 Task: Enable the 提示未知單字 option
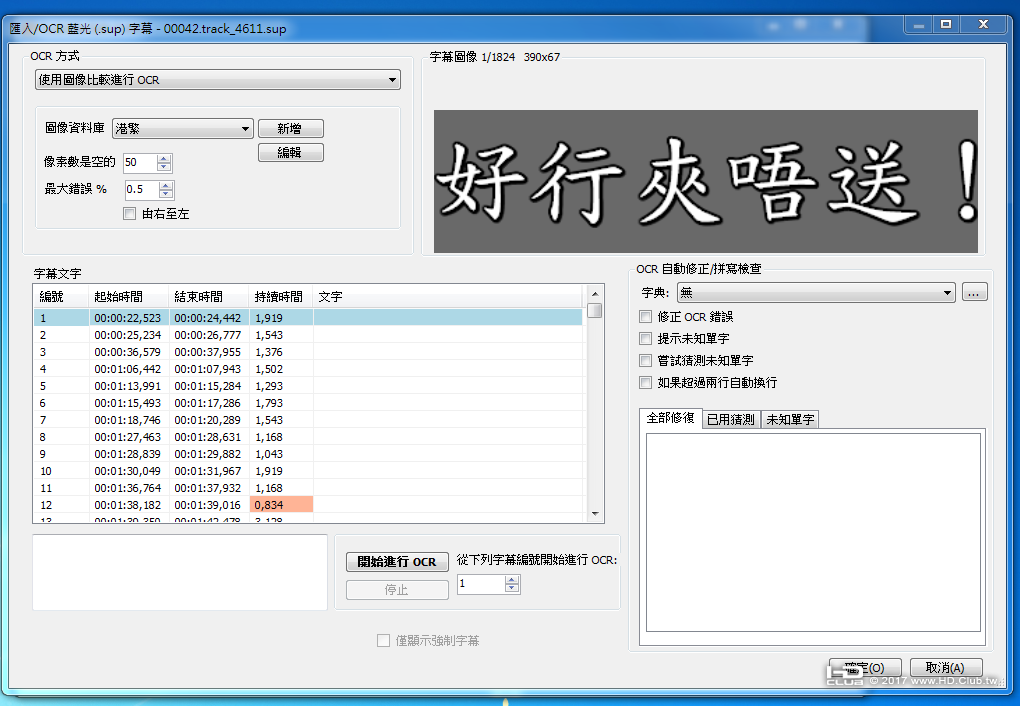645,339
